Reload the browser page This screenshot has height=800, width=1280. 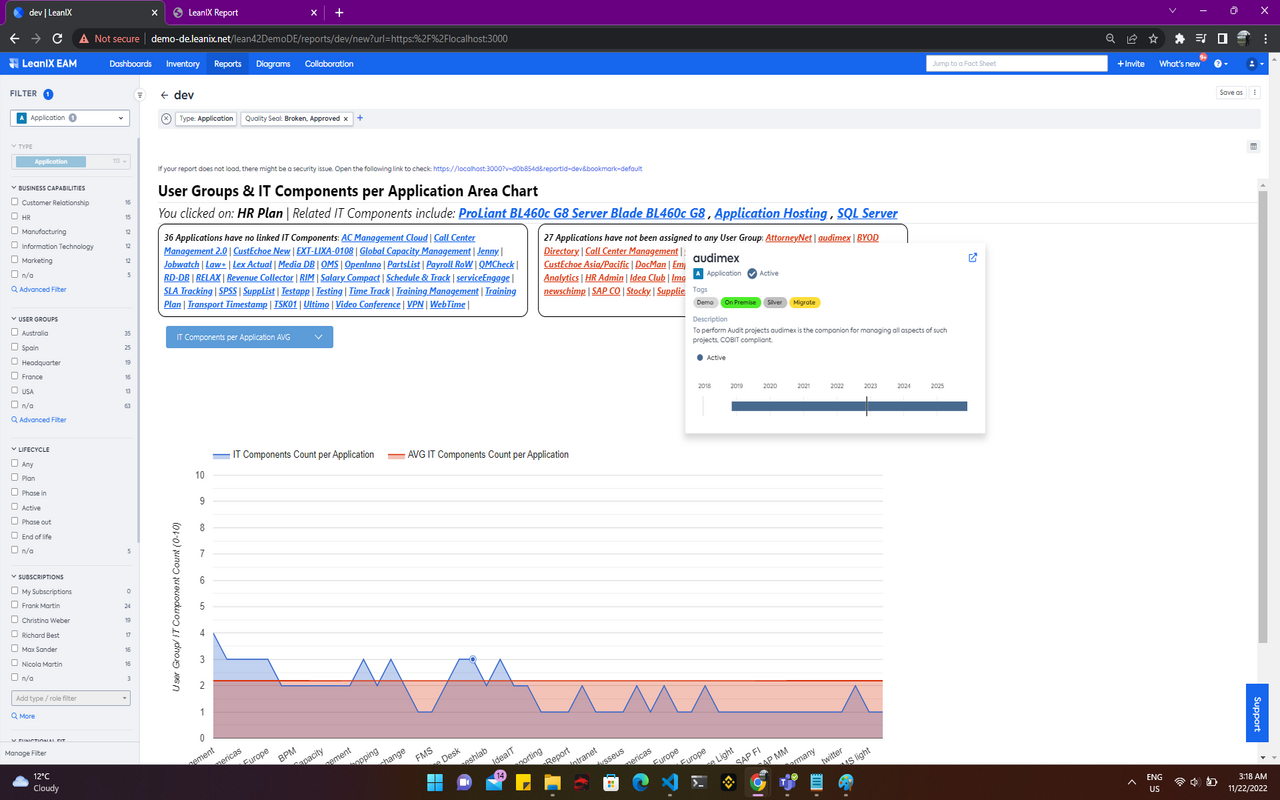click(58, 39)
